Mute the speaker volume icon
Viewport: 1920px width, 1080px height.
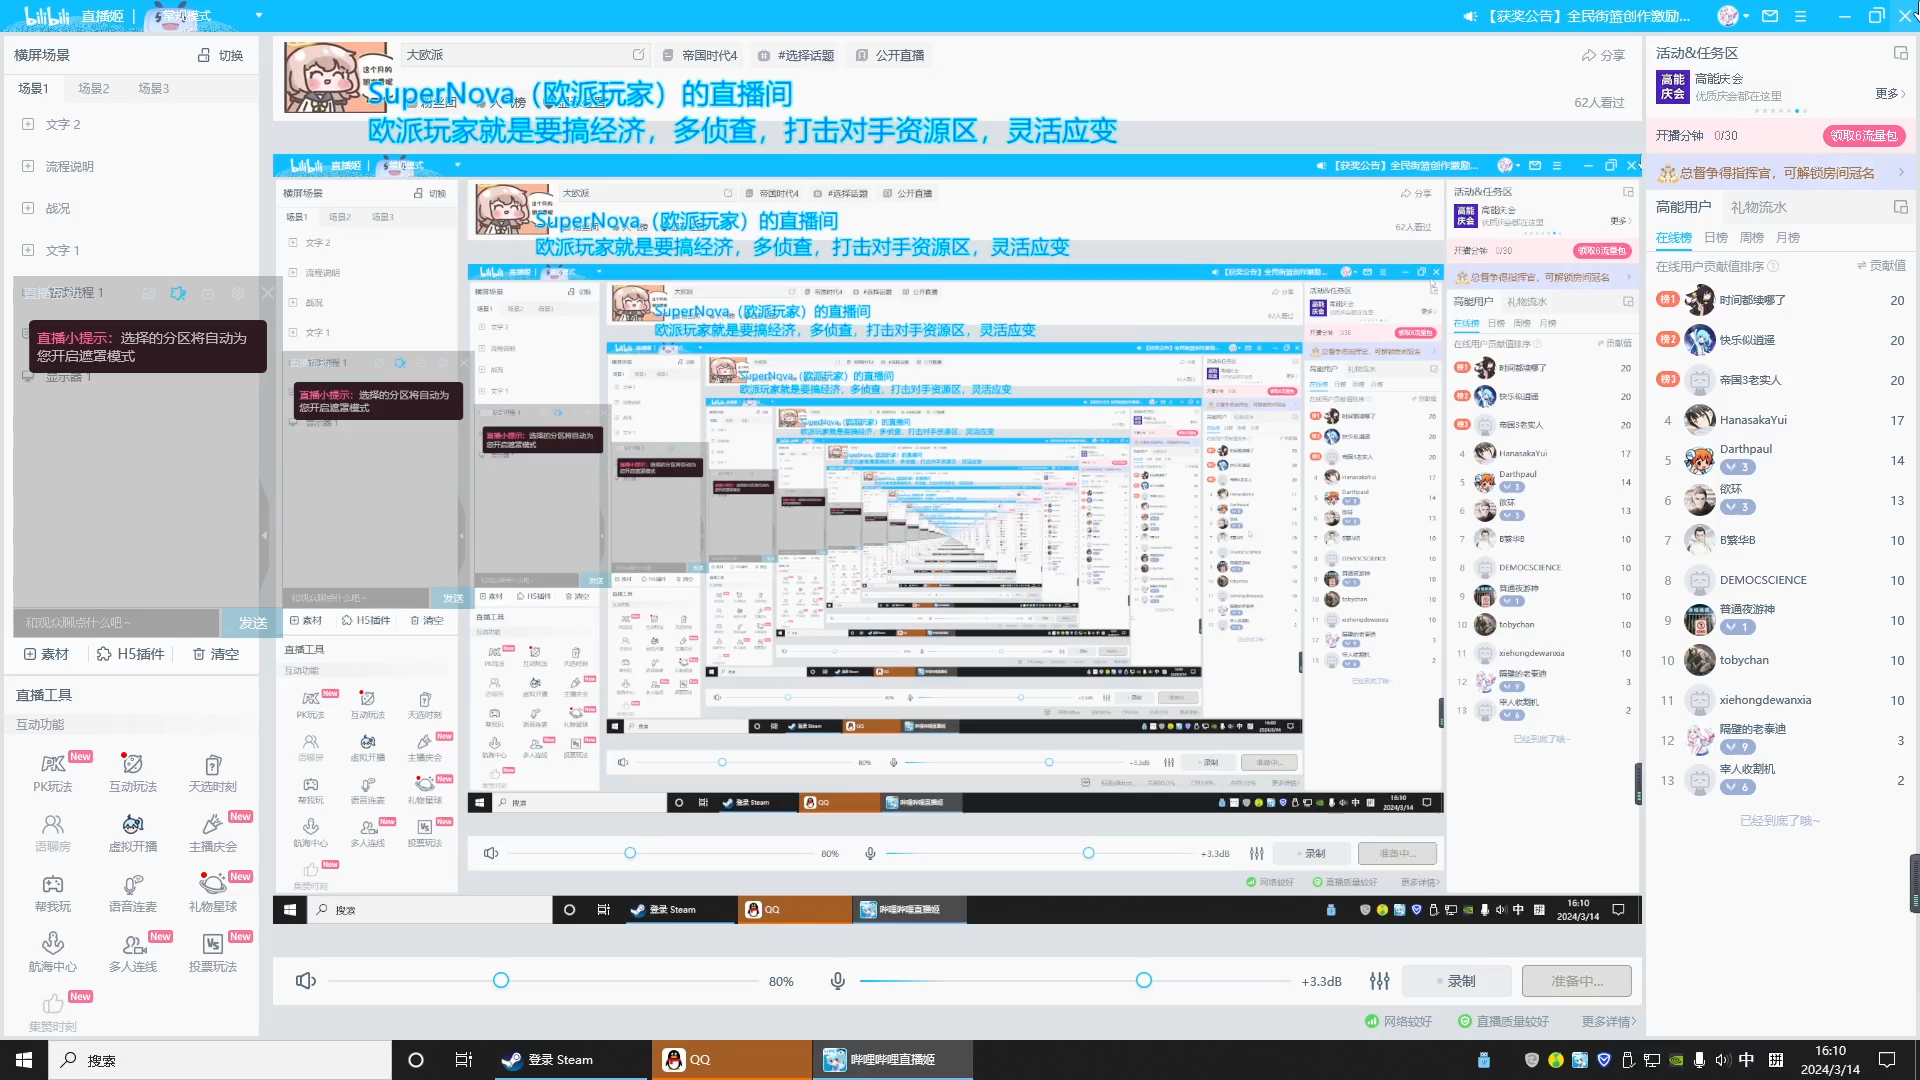[x=306, y=981]
